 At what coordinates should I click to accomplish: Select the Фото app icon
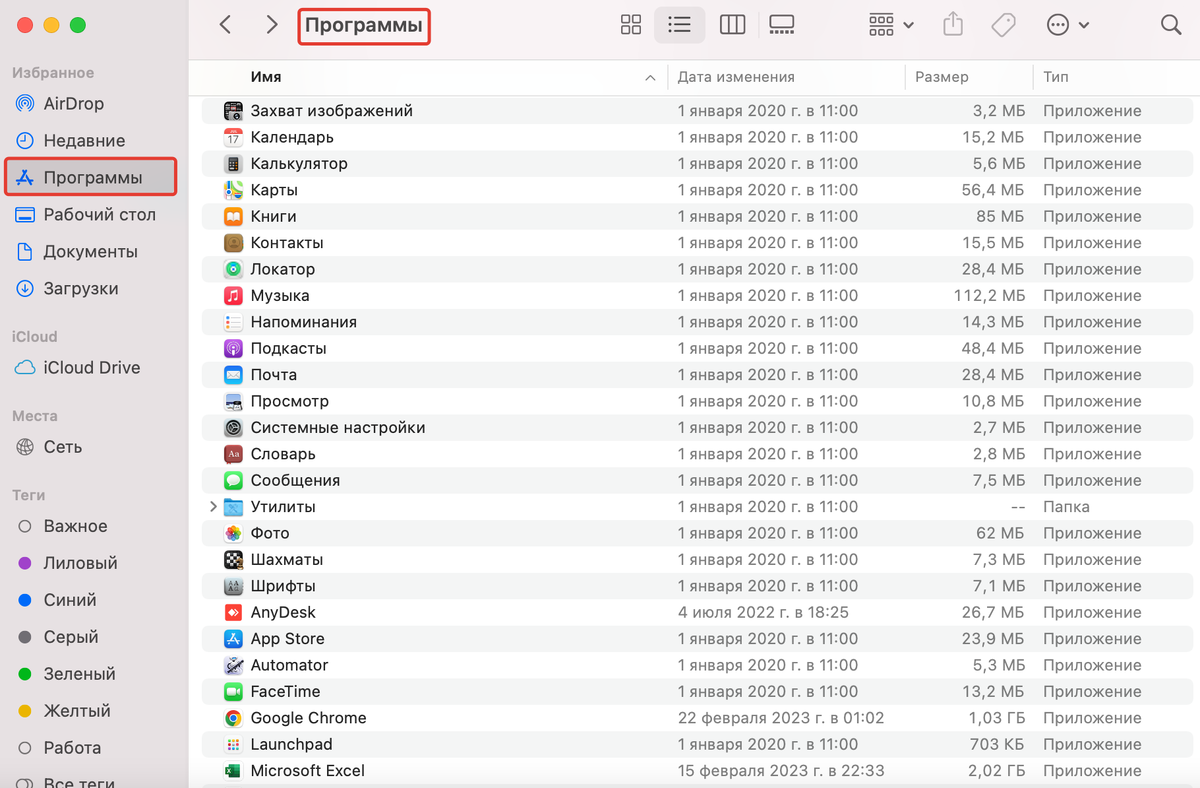point(233,533)
